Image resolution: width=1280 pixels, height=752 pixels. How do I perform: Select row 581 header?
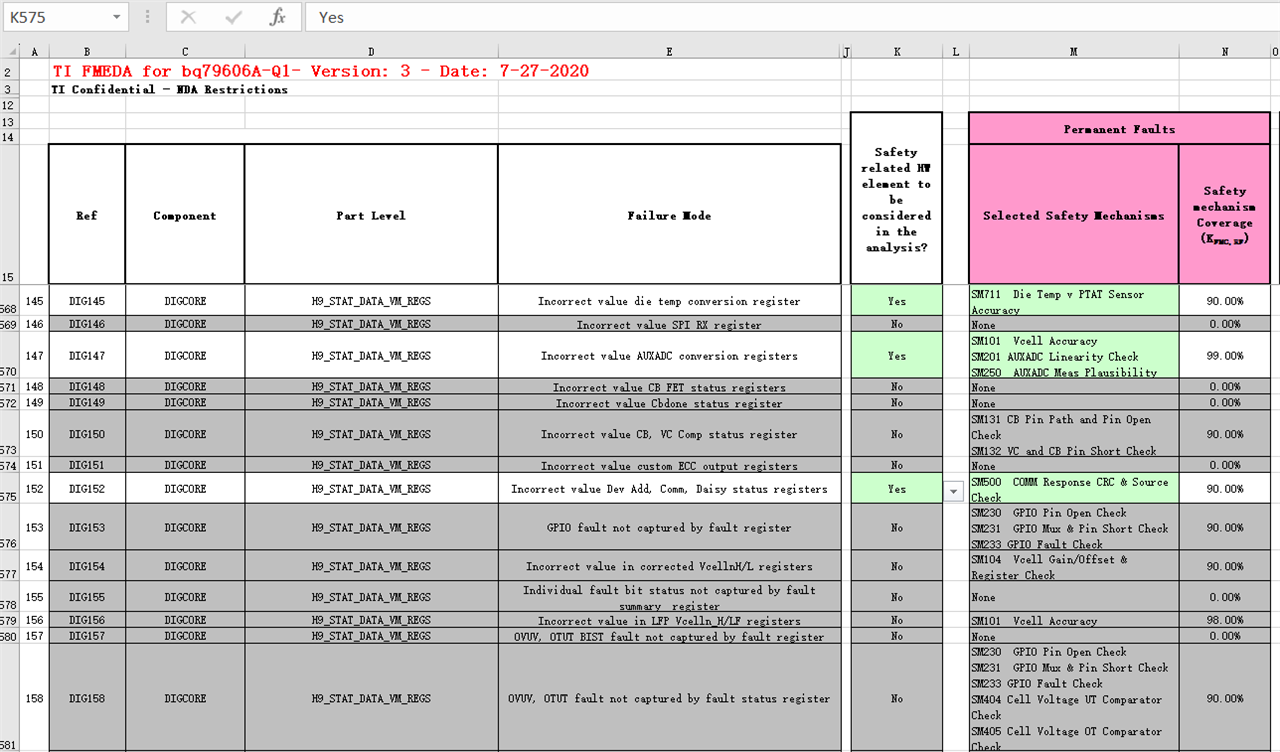coord(10,697)
